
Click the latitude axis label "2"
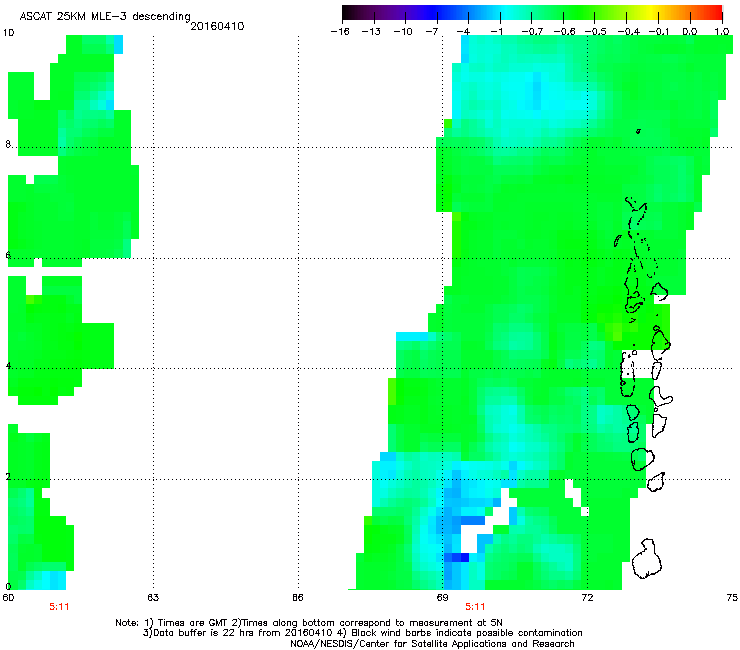[x=8, y=476]
